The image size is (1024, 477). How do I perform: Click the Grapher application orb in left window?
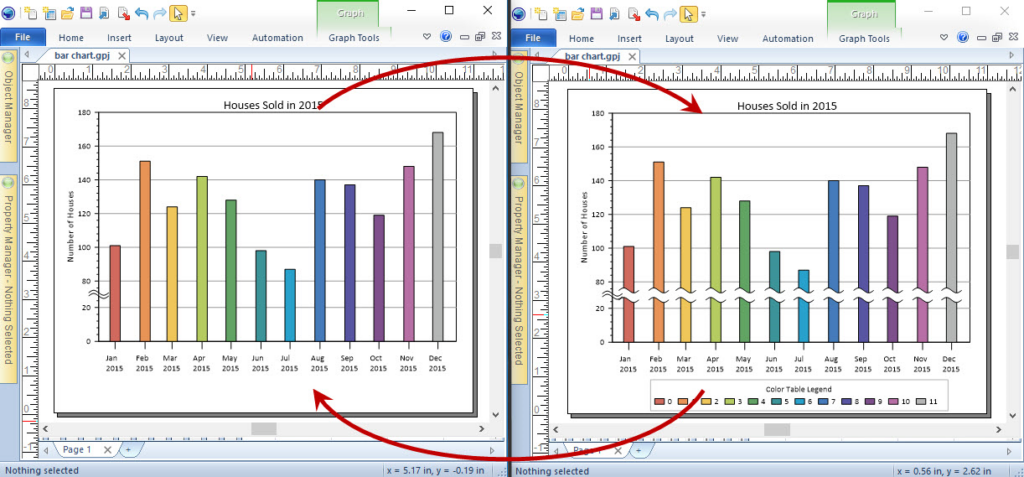9,13
